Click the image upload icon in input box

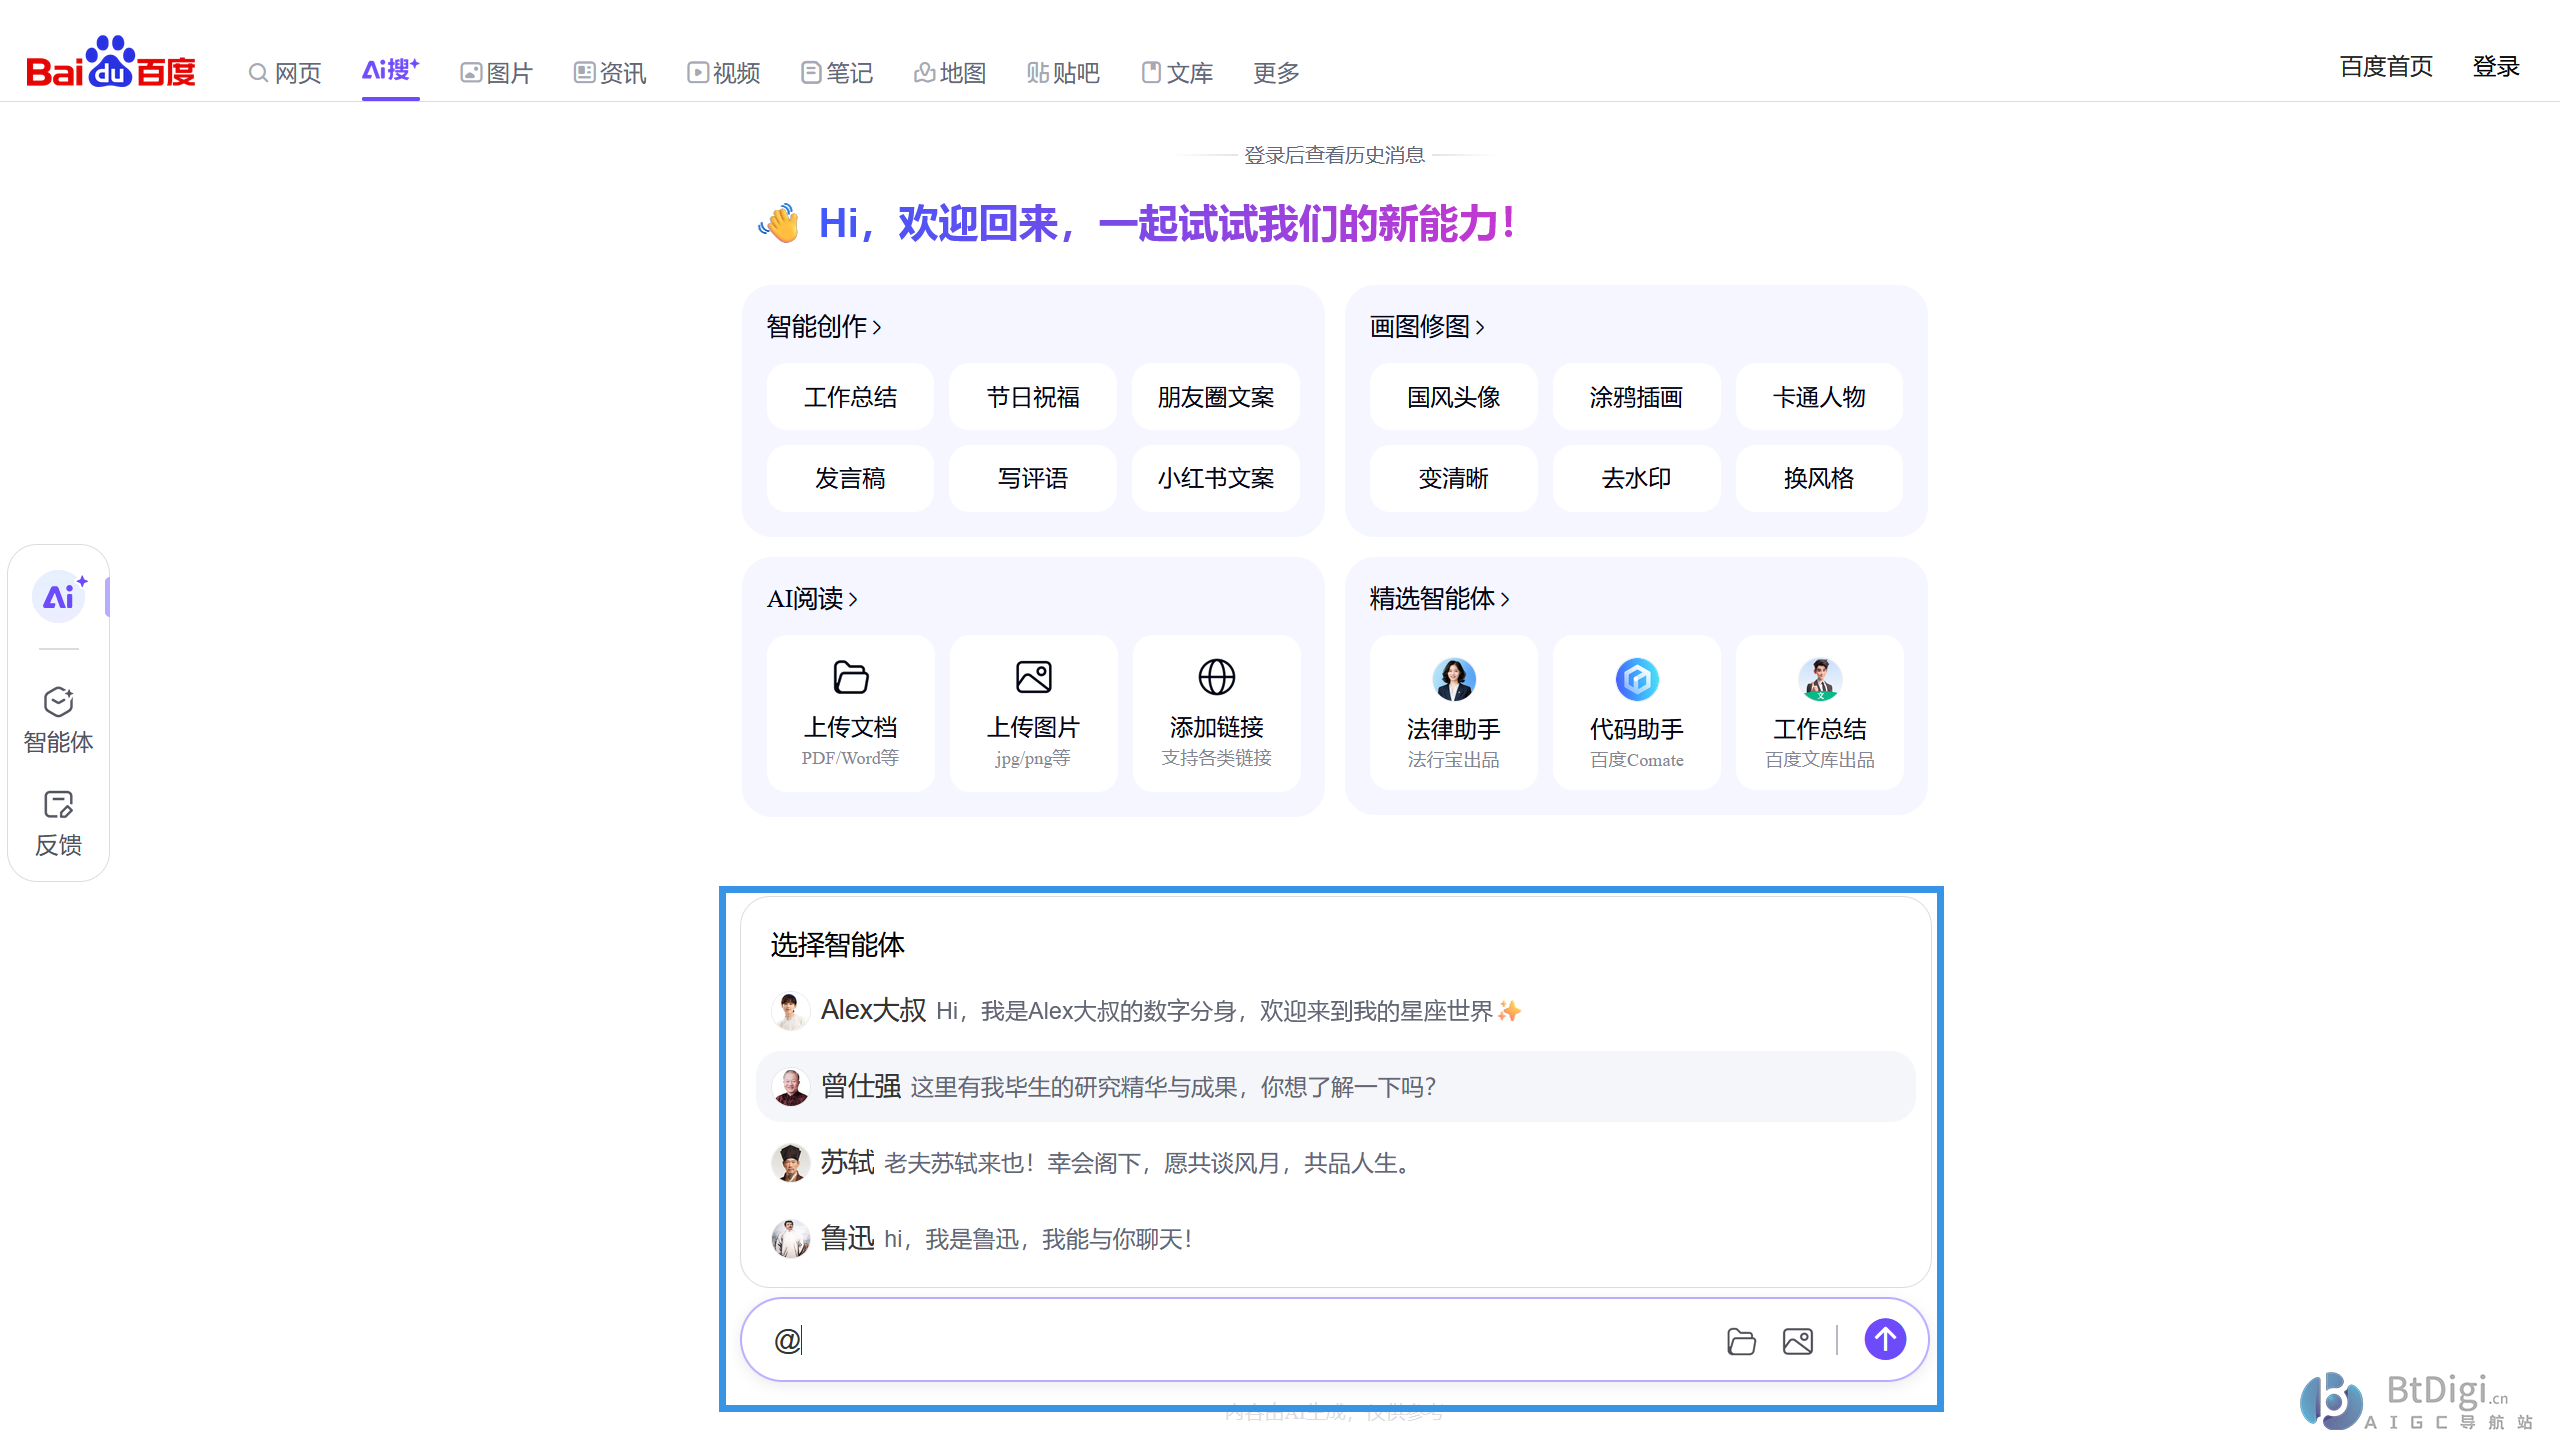pyautogui.click(x=1798, y=1341)
